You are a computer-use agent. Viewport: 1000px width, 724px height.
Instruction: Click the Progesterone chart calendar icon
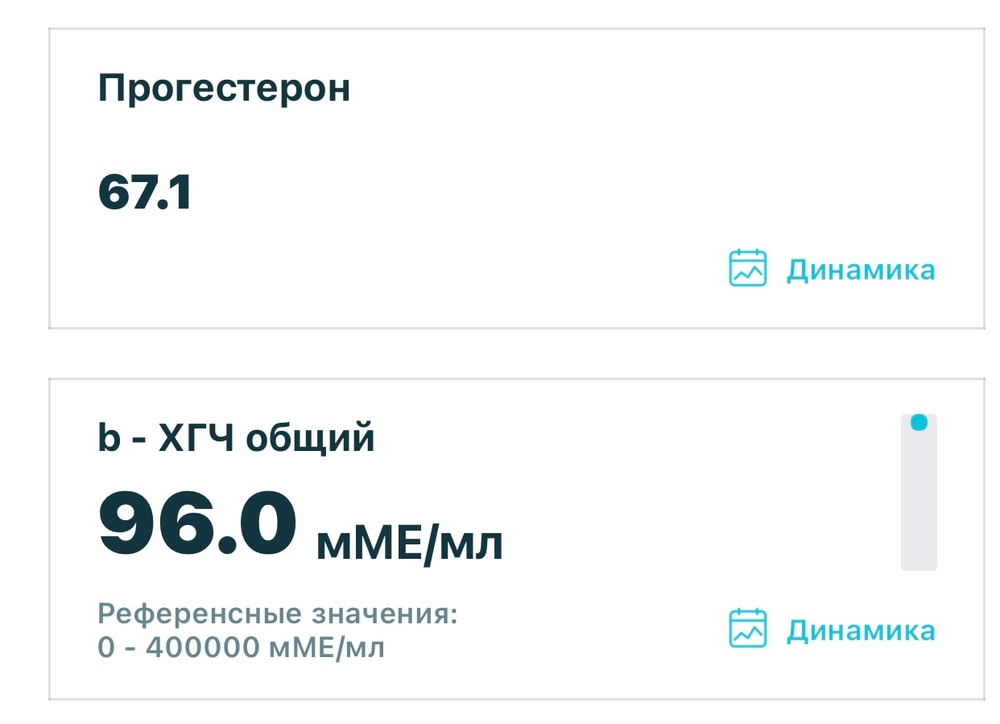747,268
